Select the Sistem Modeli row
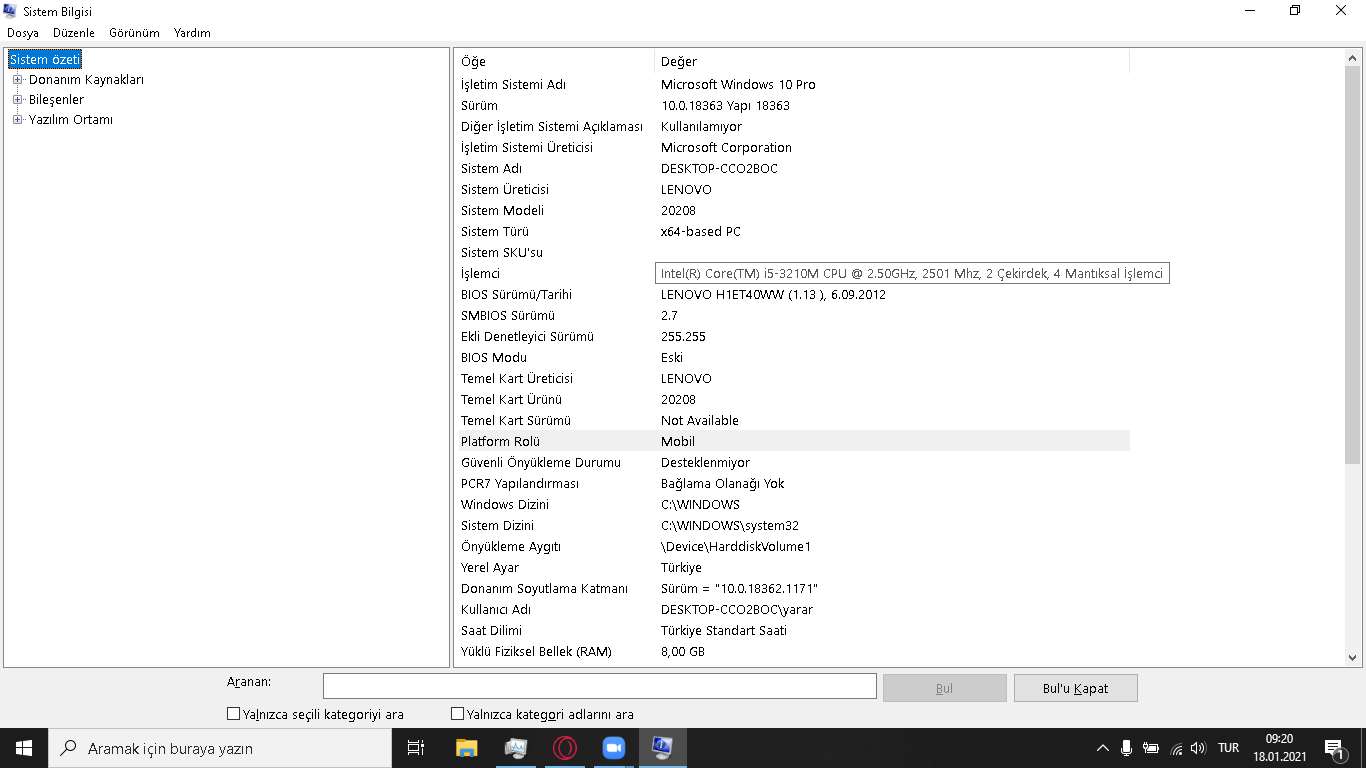 tap(793, 211)
